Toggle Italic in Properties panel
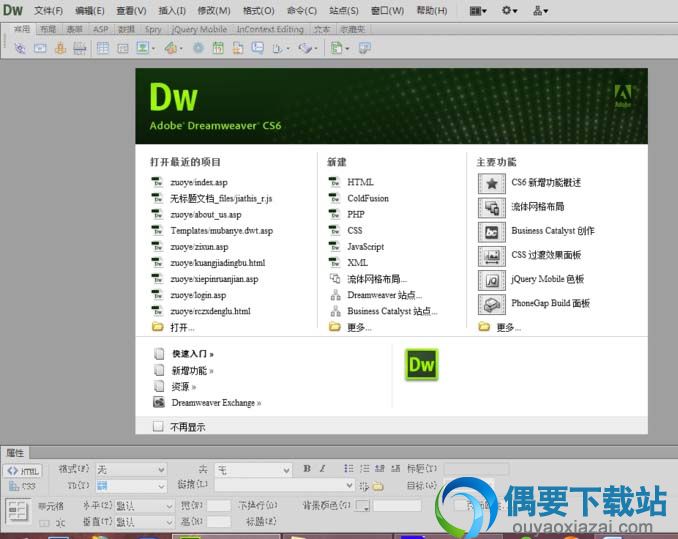 point(323,469)
